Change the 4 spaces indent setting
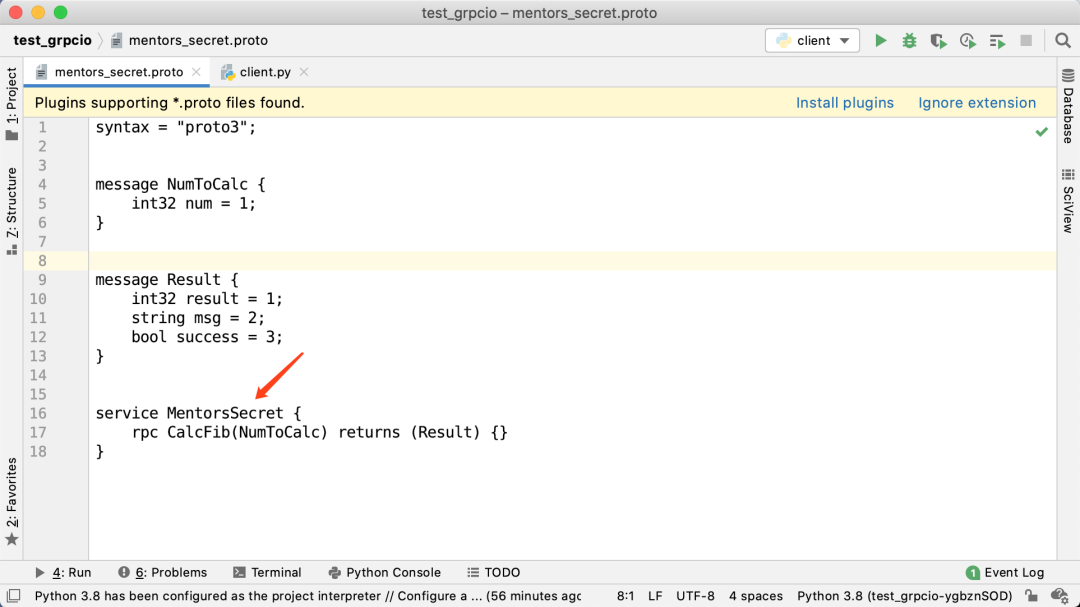This screenshot has height=607, width=1080. [x=756, y=596]
